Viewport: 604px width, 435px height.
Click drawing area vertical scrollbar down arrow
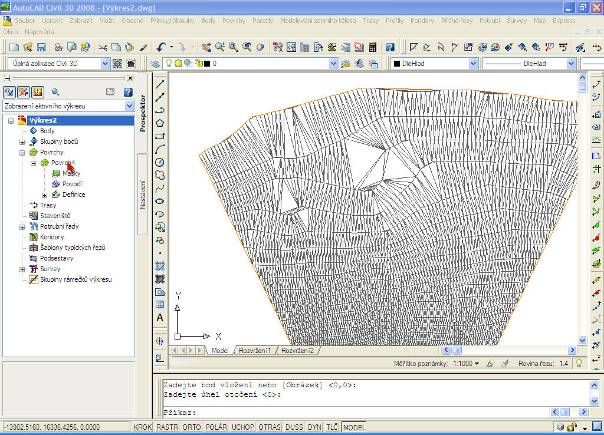[x=582, y=341]
